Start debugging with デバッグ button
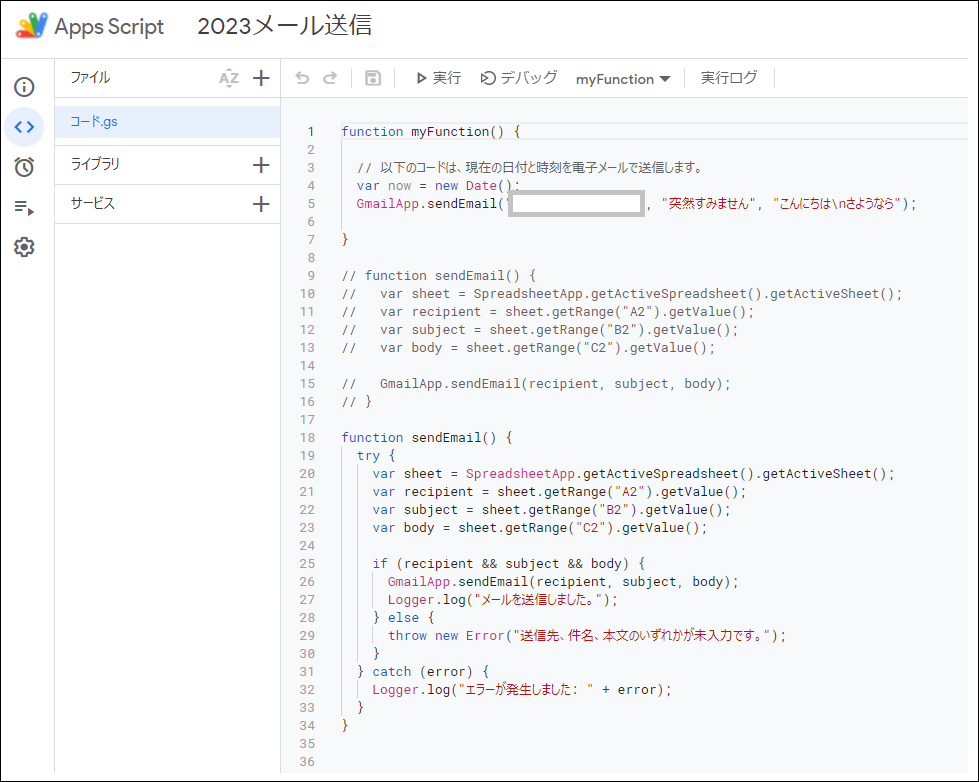 (518, 77)
